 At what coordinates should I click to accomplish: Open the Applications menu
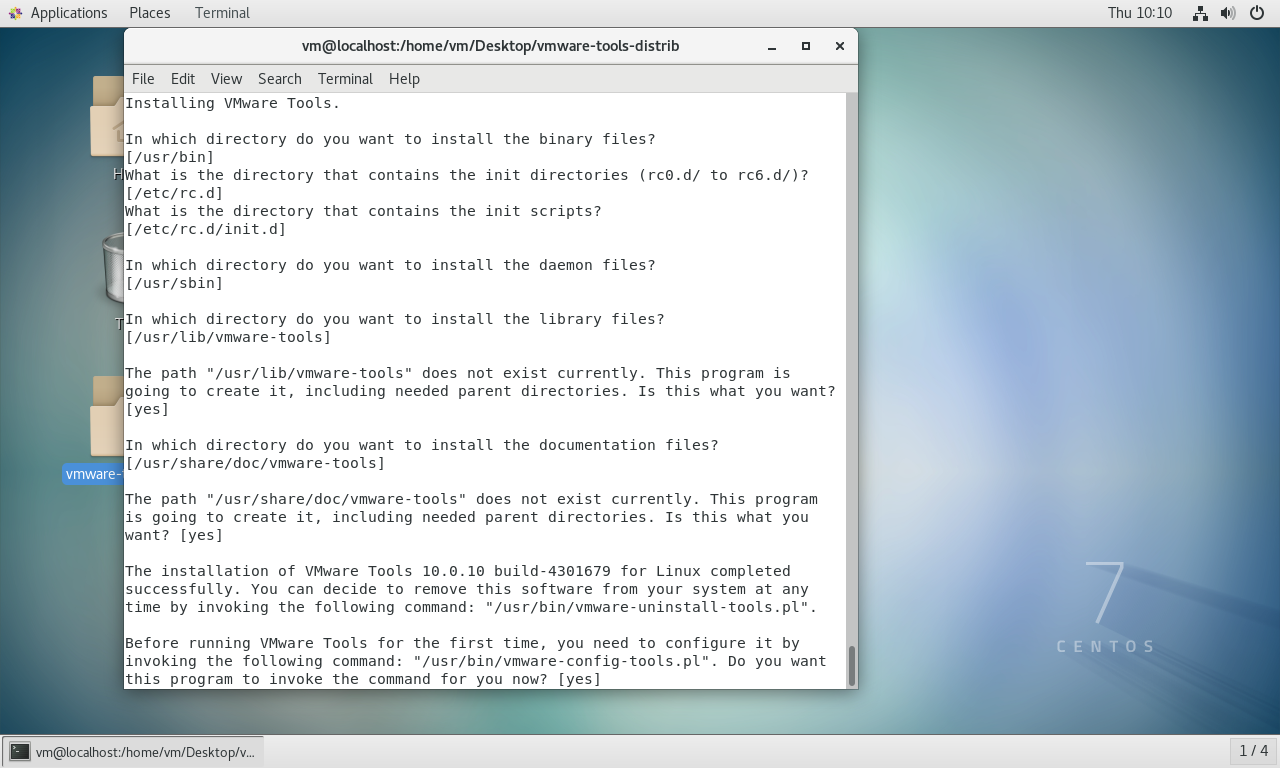[x=69, y=13]
